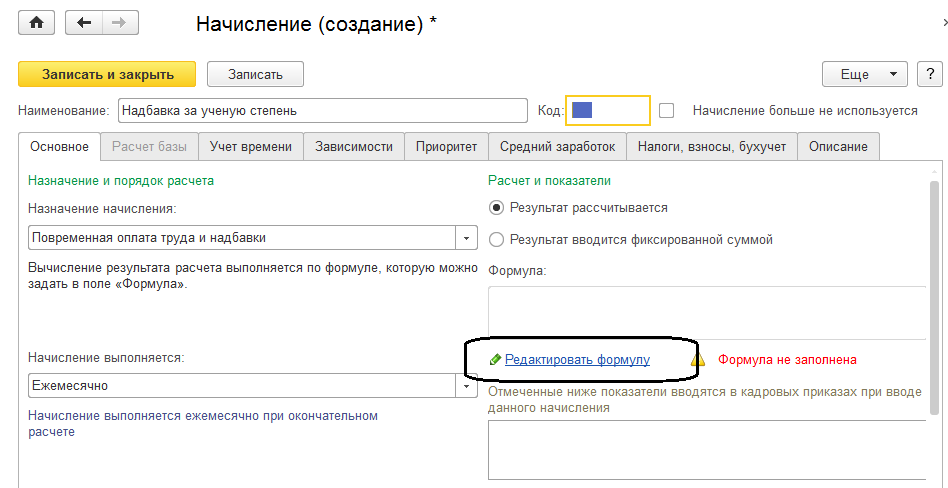Click the yellow warning triangle icon

click(698, 360)
